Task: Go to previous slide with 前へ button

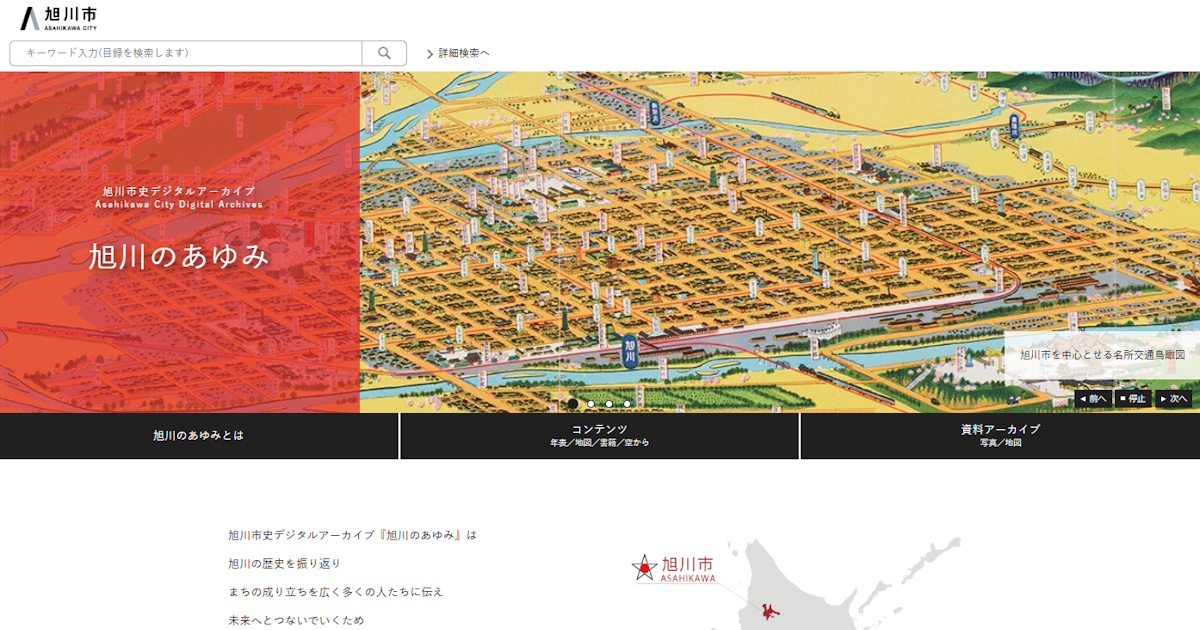Action: pos(1093,398)
